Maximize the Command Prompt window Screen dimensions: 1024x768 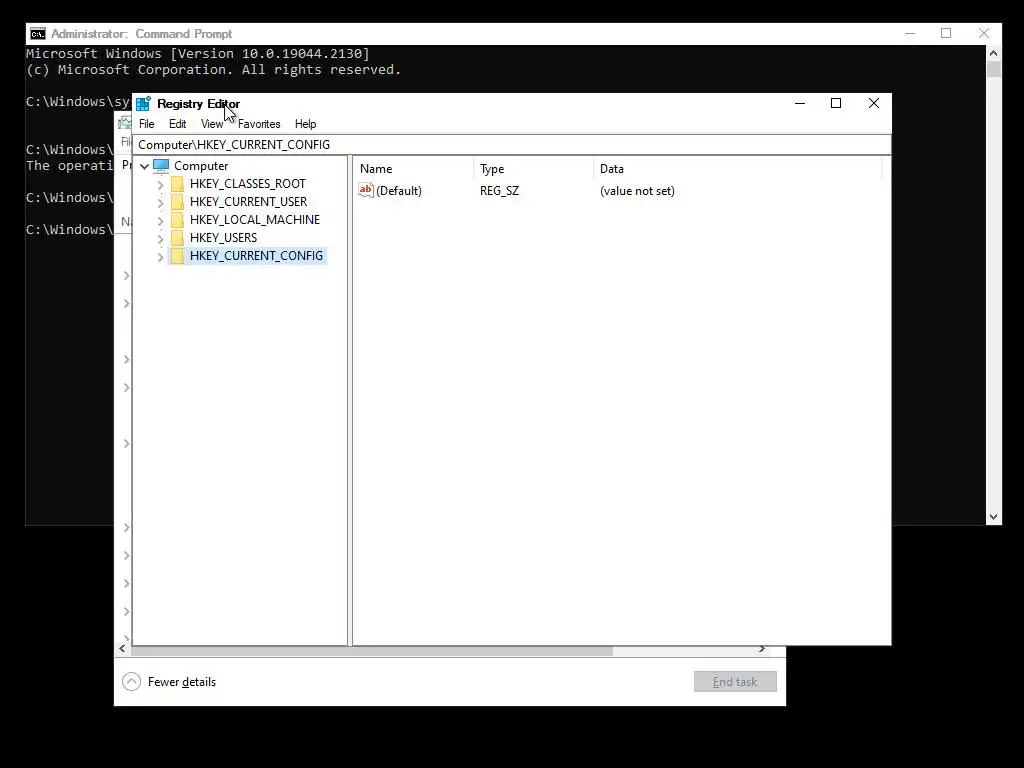pyautogui.click(x=946, y=33)
